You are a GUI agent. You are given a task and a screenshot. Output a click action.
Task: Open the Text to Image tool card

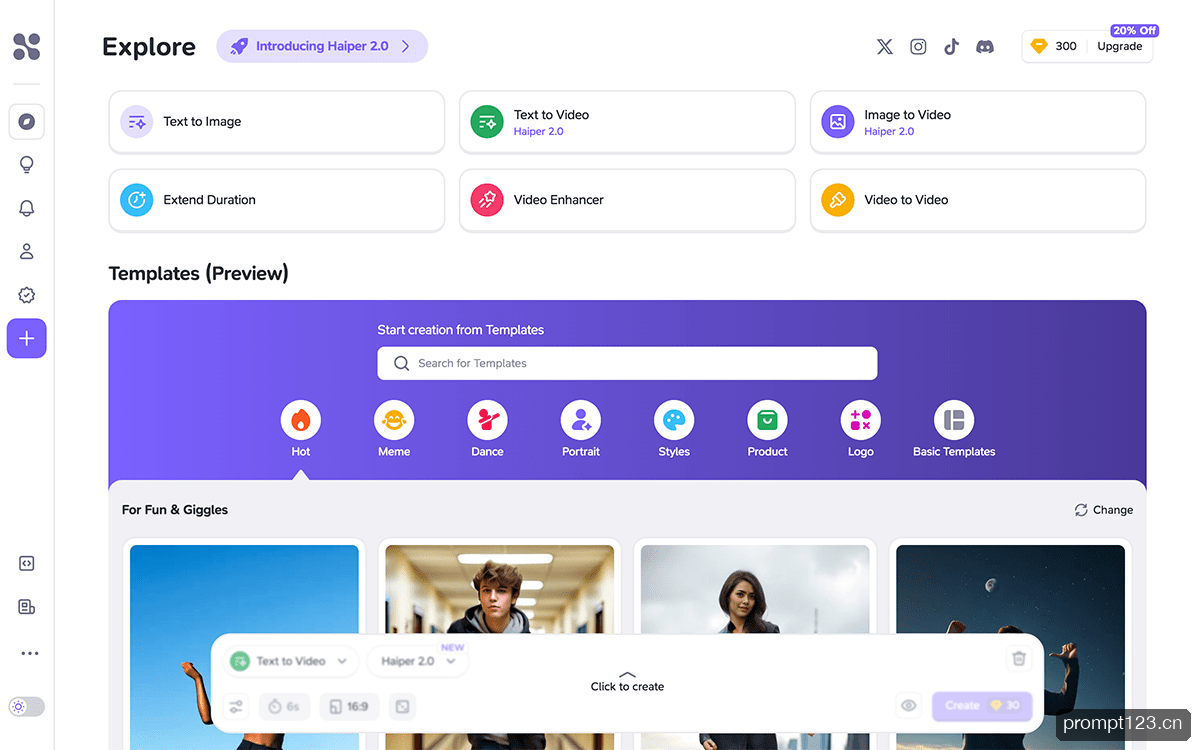tap(277, 122)
